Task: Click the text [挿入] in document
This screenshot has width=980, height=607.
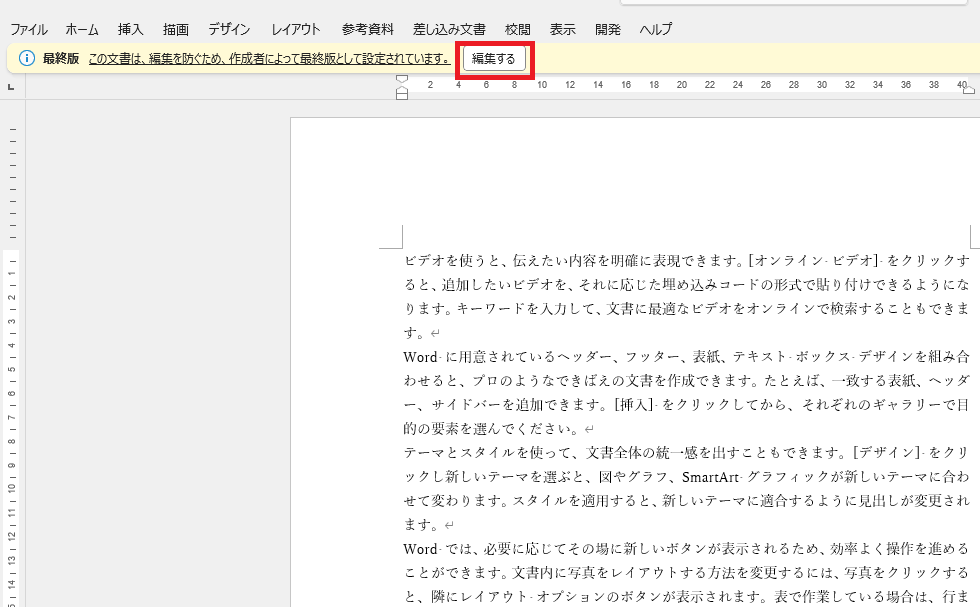Action: tap(634, 404)
